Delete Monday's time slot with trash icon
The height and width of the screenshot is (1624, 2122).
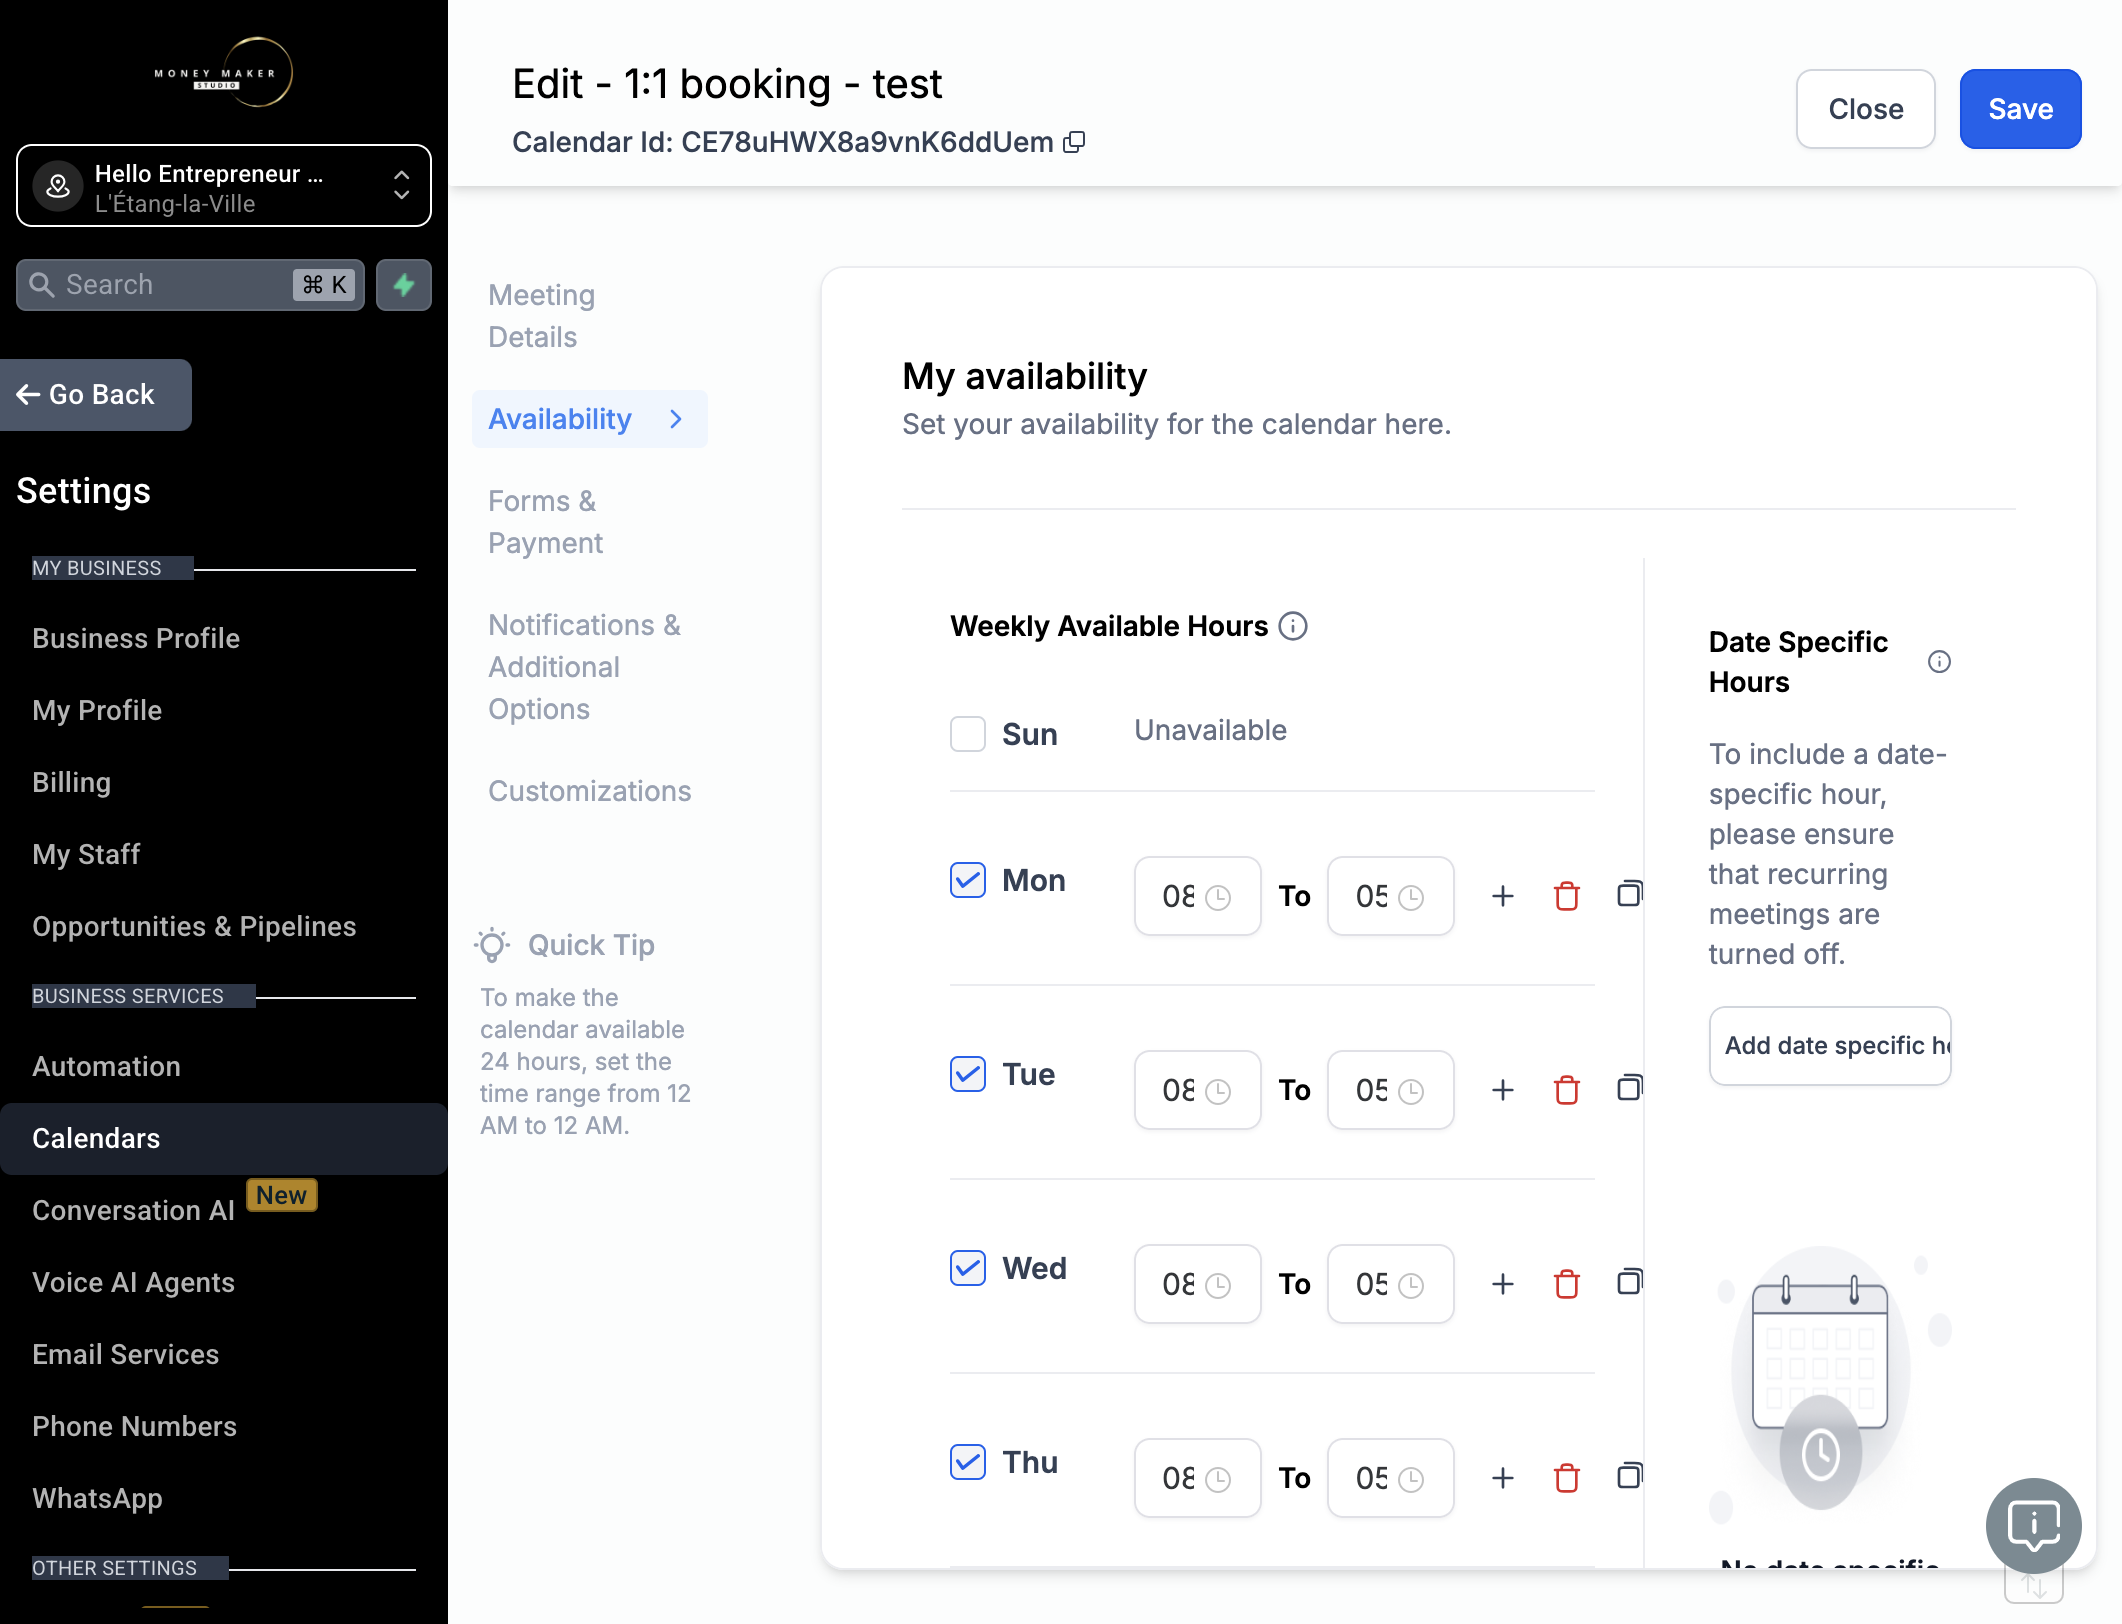(x=1566, y=896)
